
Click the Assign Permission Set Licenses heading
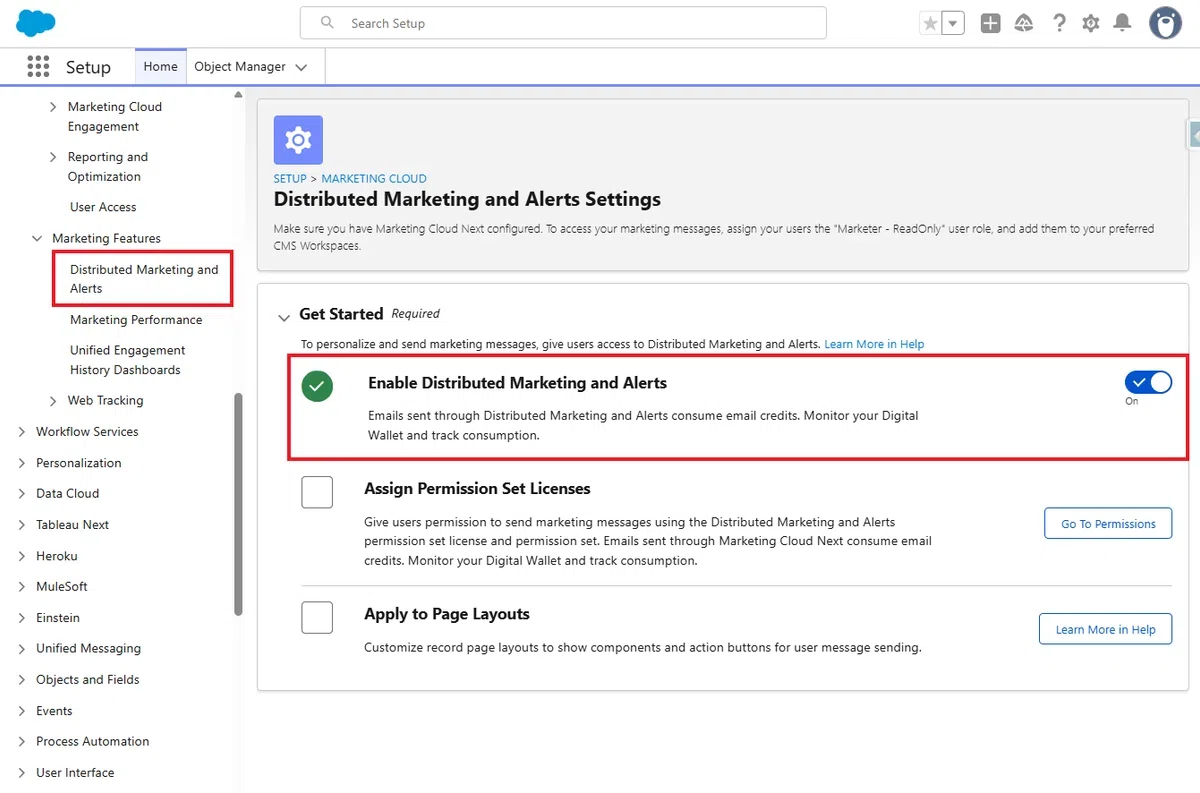(x=477, y=489)
